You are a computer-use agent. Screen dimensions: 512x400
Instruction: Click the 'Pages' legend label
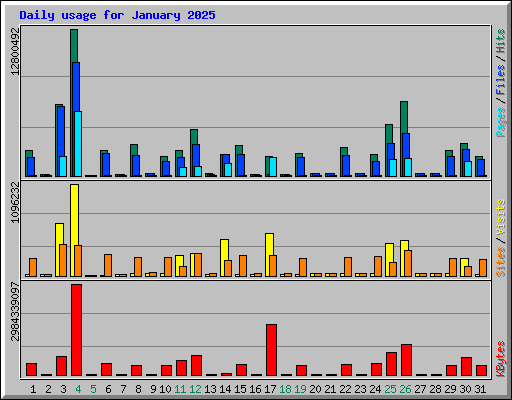click(501, 122)
